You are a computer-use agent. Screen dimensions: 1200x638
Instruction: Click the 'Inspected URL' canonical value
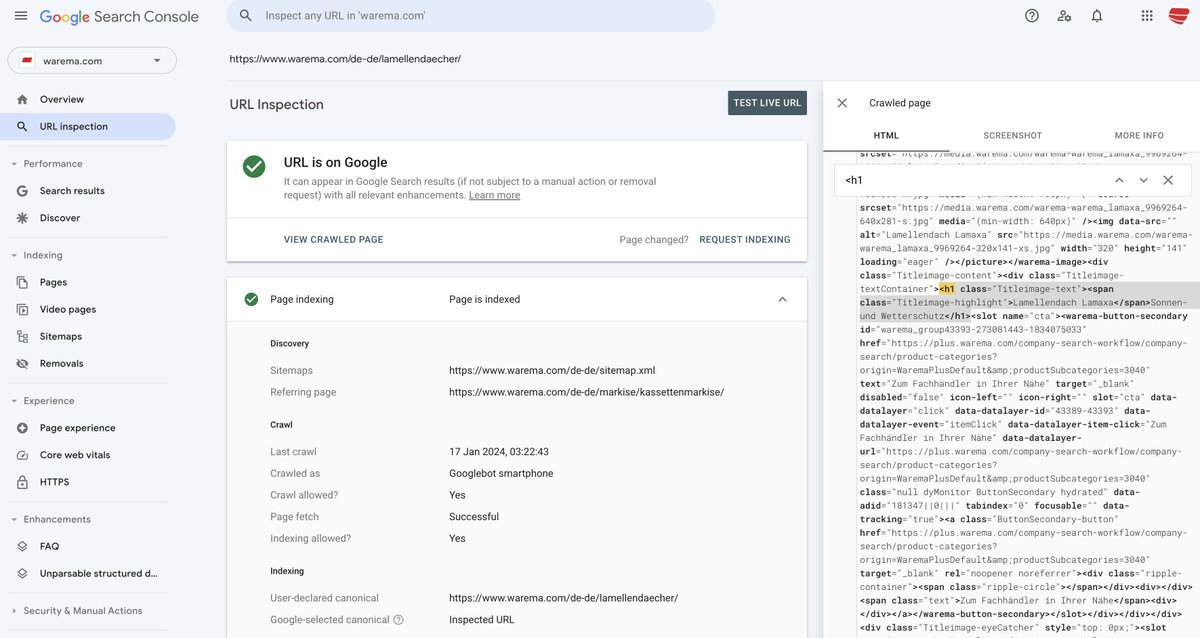pyautogui.click(x=482, y=620)
